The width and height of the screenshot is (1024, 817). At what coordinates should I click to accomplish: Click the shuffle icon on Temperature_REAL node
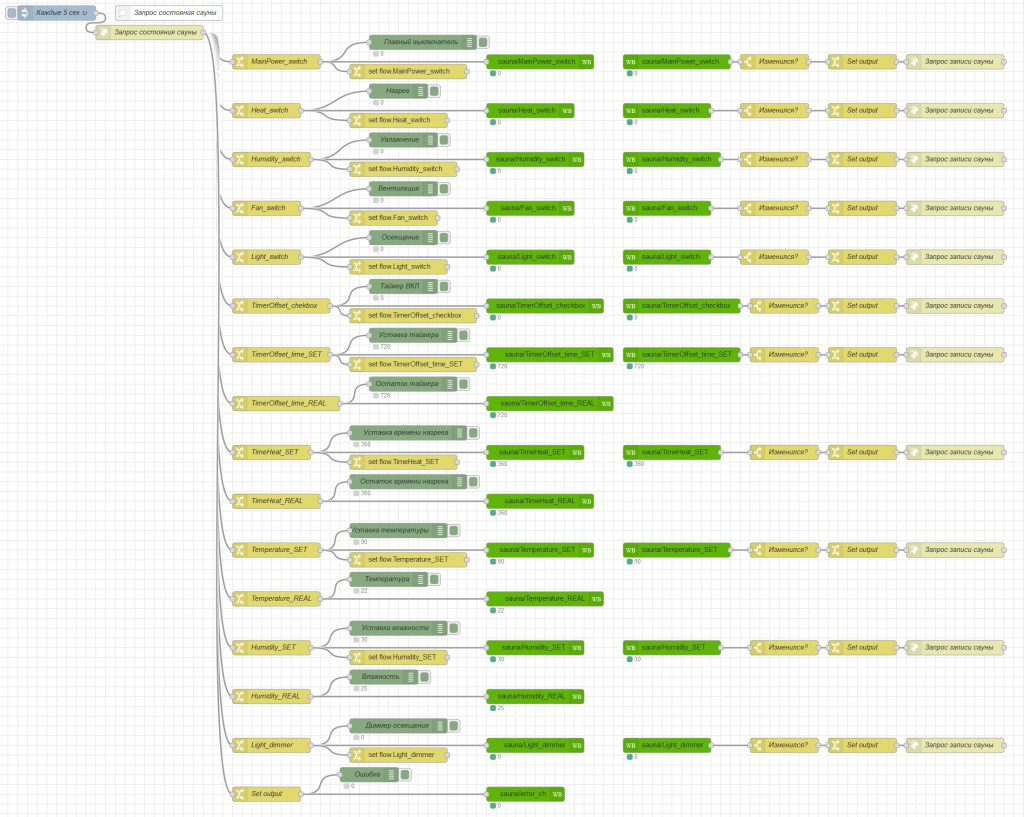pos(240,598)
